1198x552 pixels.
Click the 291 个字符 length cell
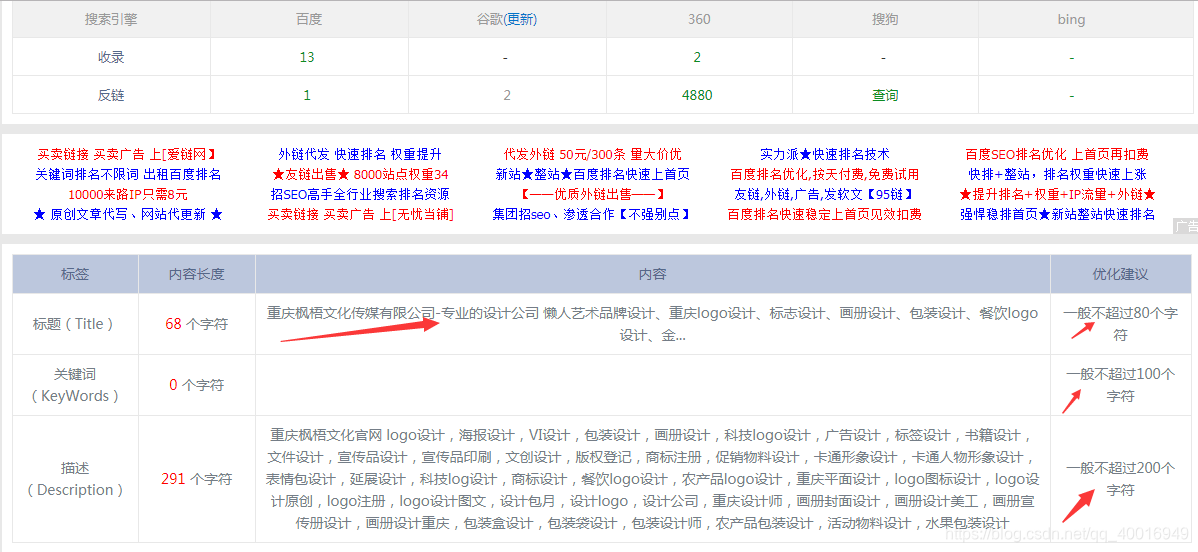pos(196,479)
